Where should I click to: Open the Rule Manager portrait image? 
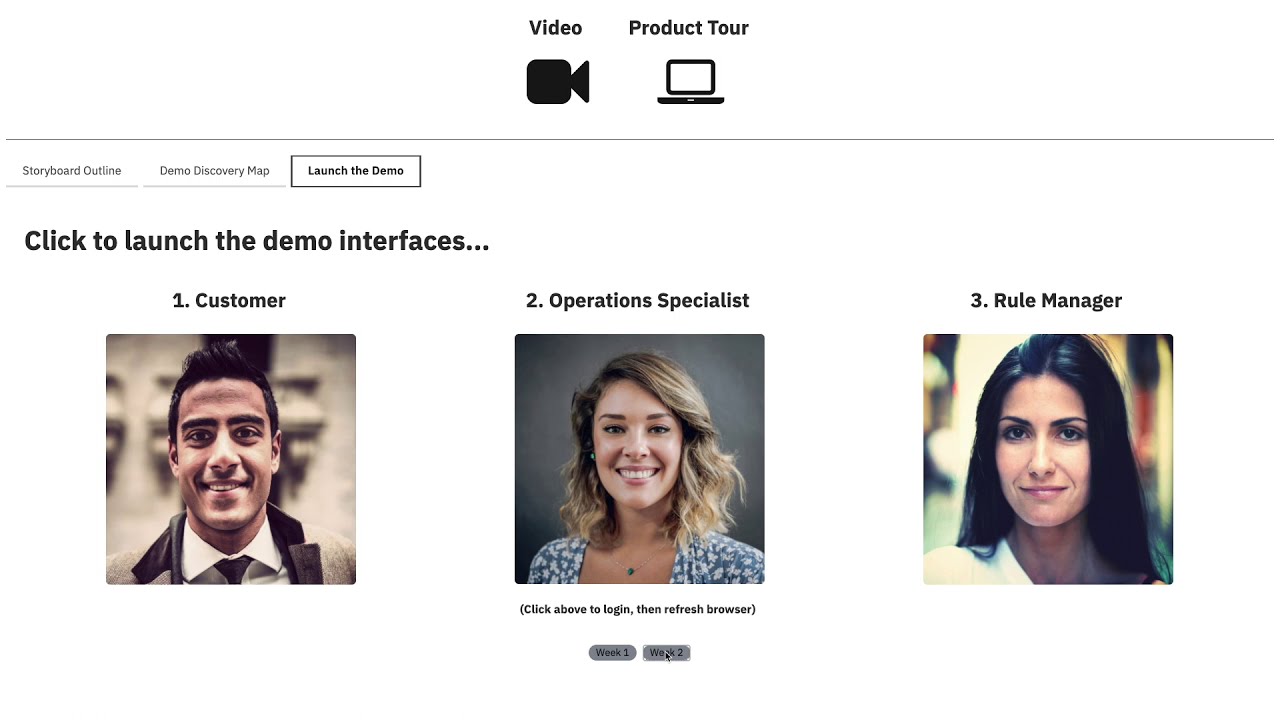(x=1047, y=459)
